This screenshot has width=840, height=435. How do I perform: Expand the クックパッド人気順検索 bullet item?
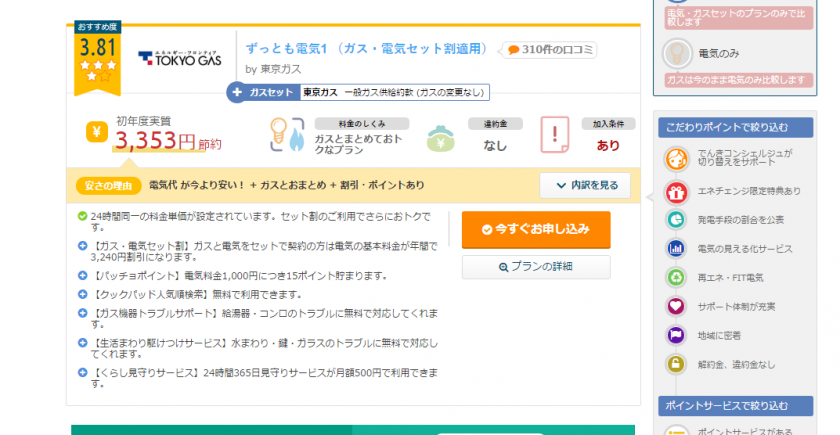point(82,294)
